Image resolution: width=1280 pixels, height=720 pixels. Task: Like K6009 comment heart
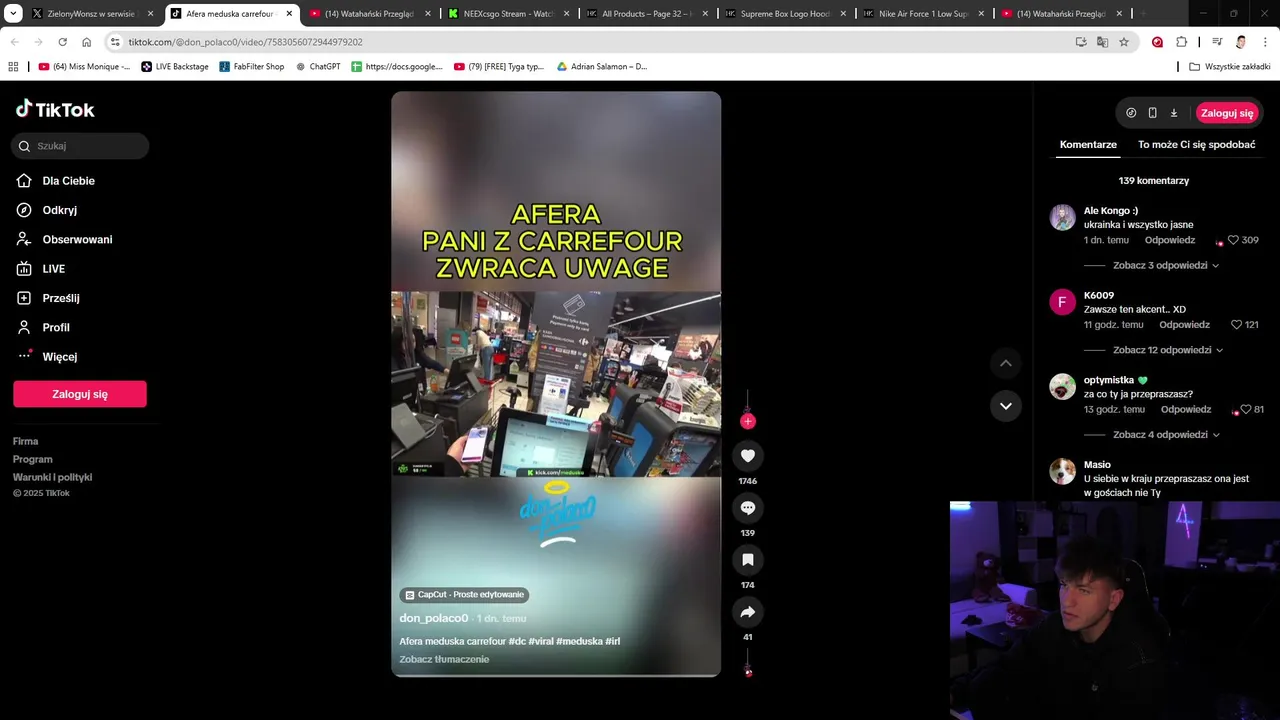click(x=1236, y=325)
